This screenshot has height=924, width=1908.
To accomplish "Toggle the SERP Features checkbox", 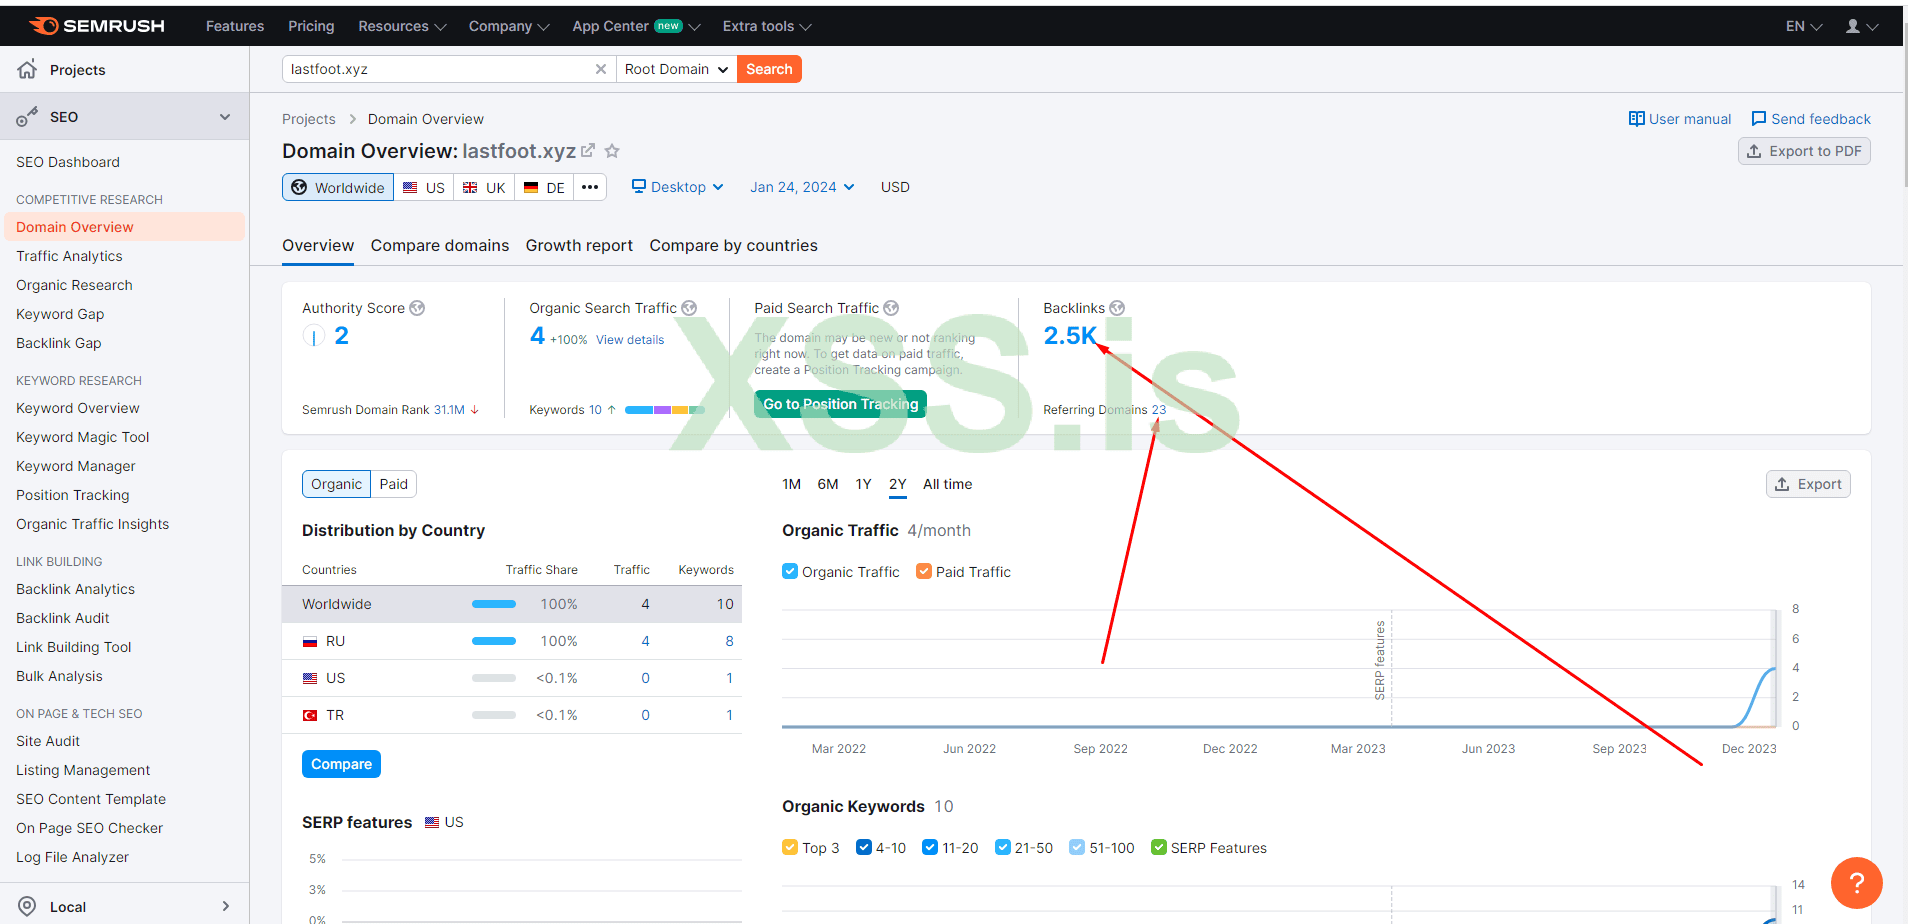I will (x=1159, y=847).
